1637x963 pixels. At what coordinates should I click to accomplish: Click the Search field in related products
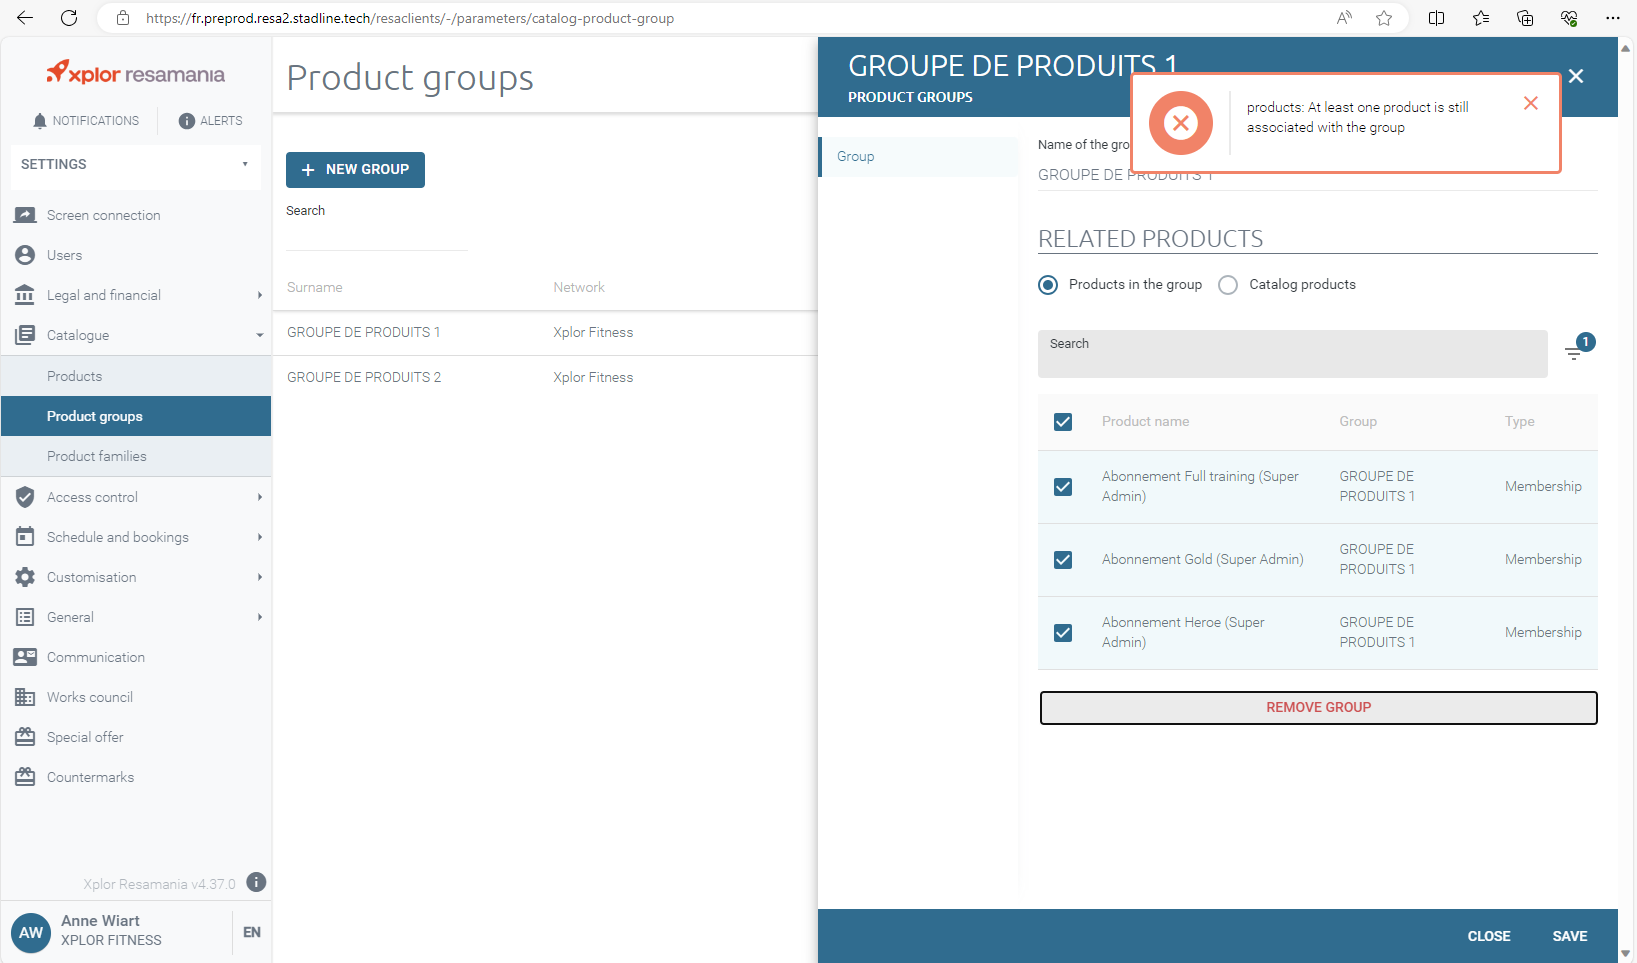[1292, 355]
